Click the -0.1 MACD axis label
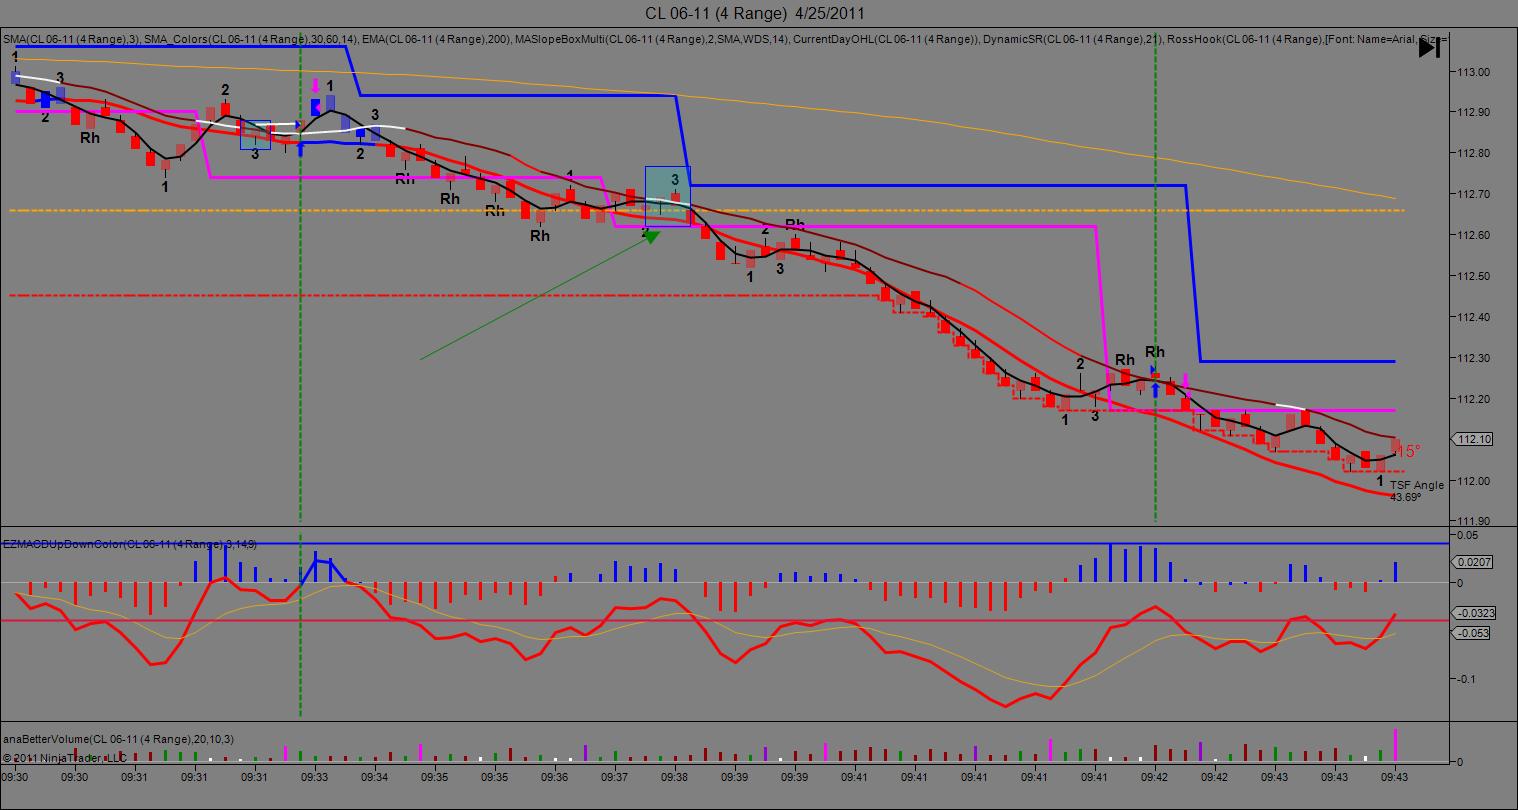The height and width of the screenshot is (810, 1518). pyautogui.click(x=1465, y=679)
